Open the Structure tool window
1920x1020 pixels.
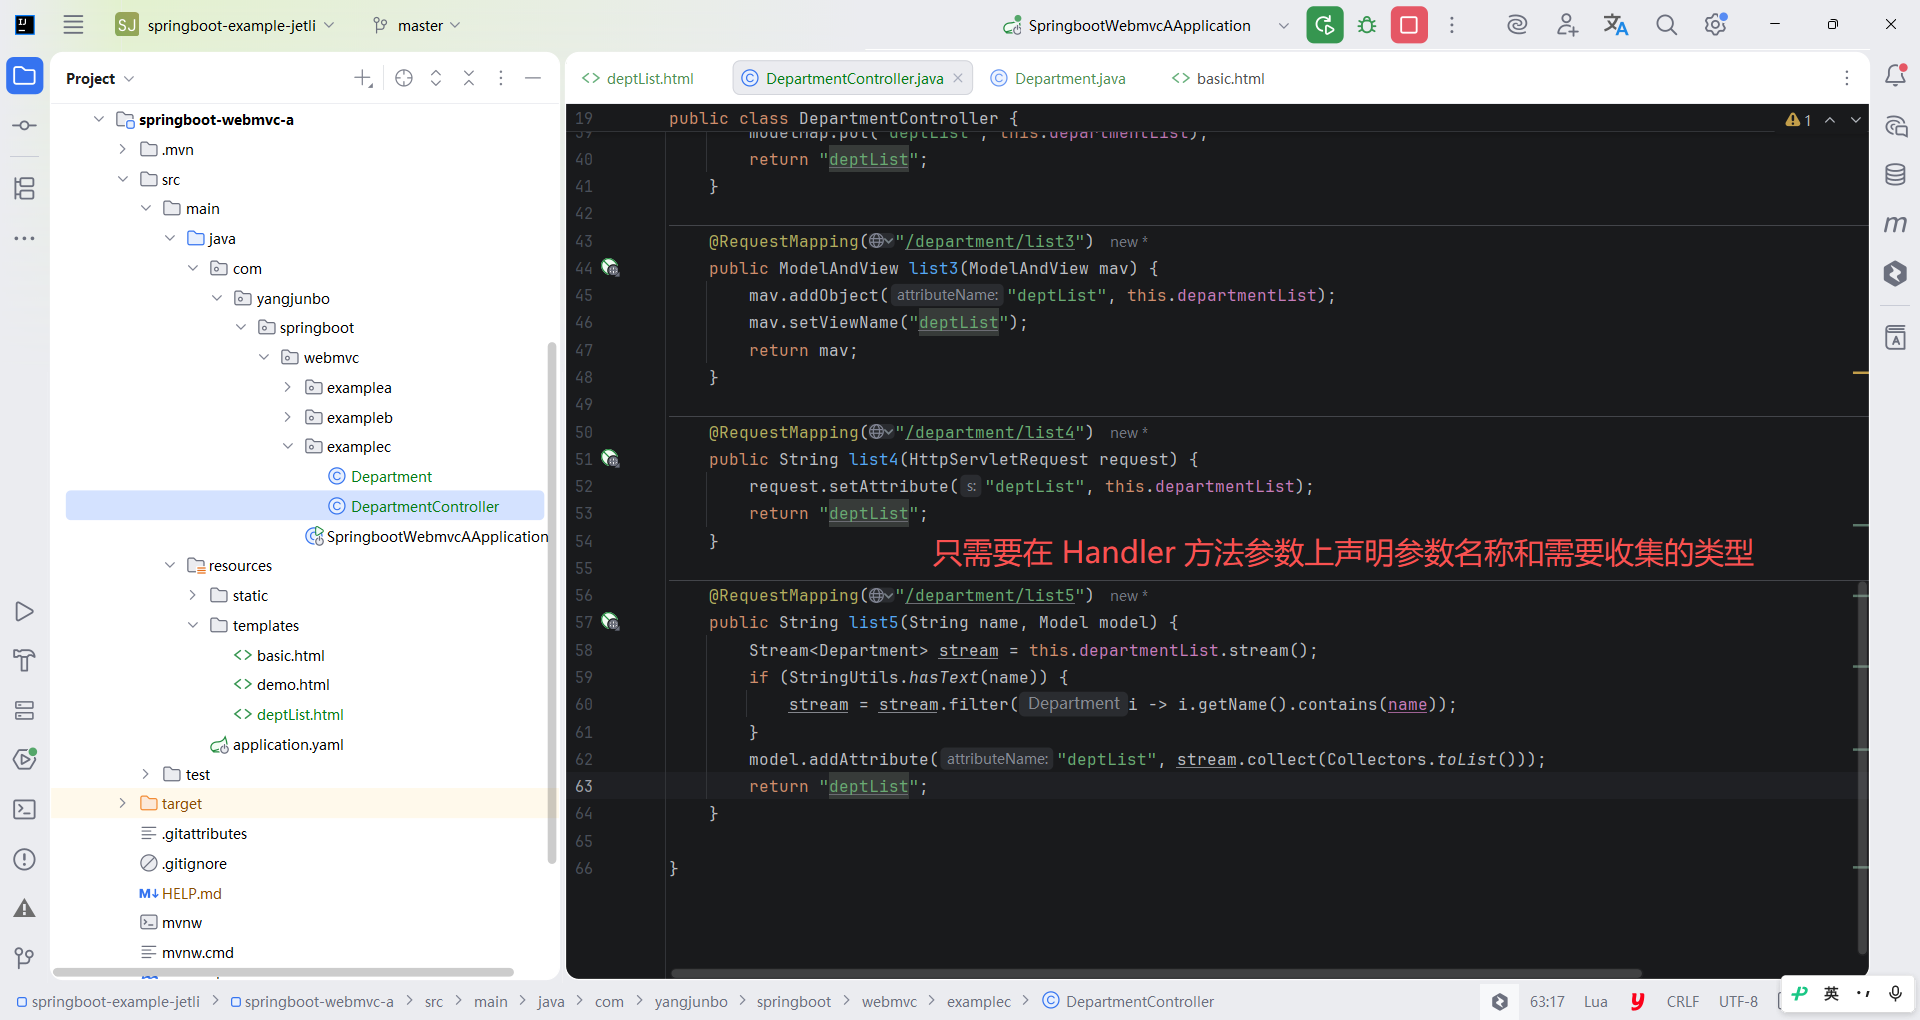point(25,188)
